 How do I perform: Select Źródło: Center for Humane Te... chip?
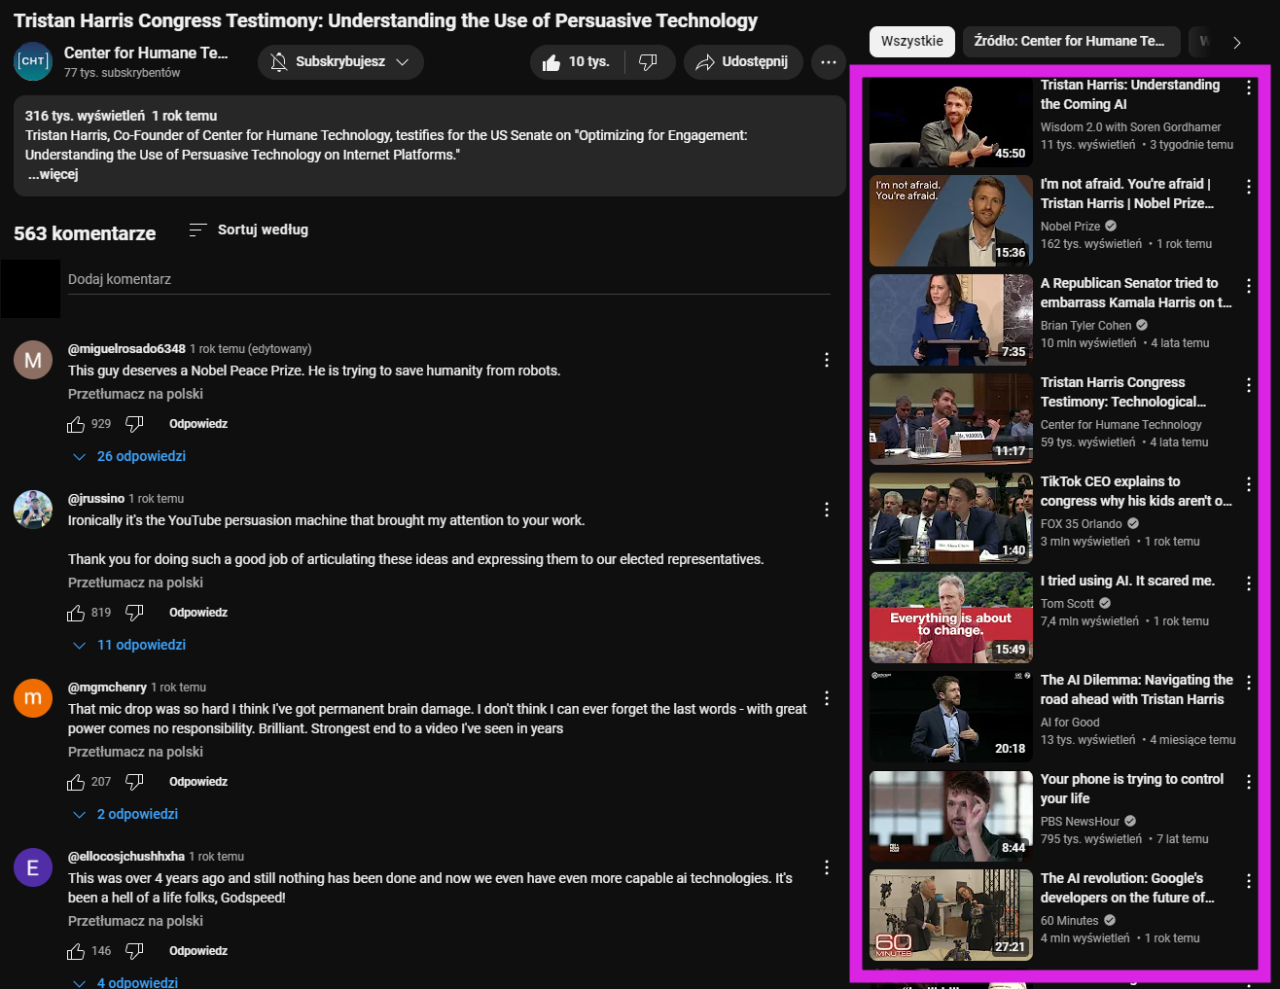(1069, 41)
